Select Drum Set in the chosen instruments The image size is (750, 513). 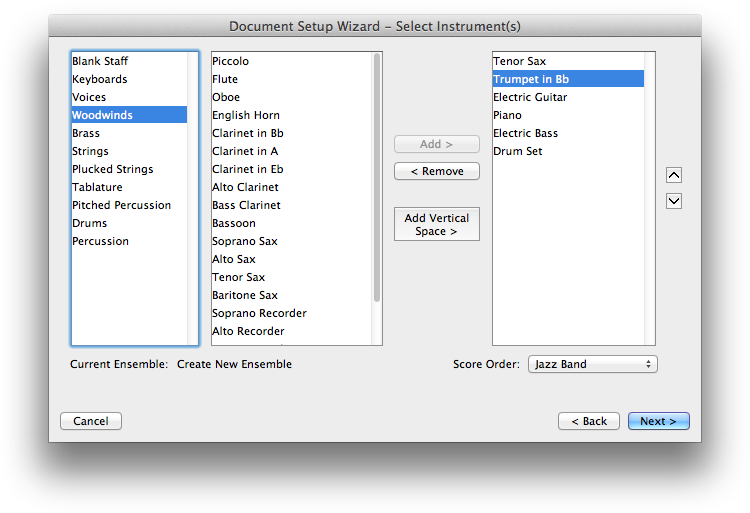(518, 151)
